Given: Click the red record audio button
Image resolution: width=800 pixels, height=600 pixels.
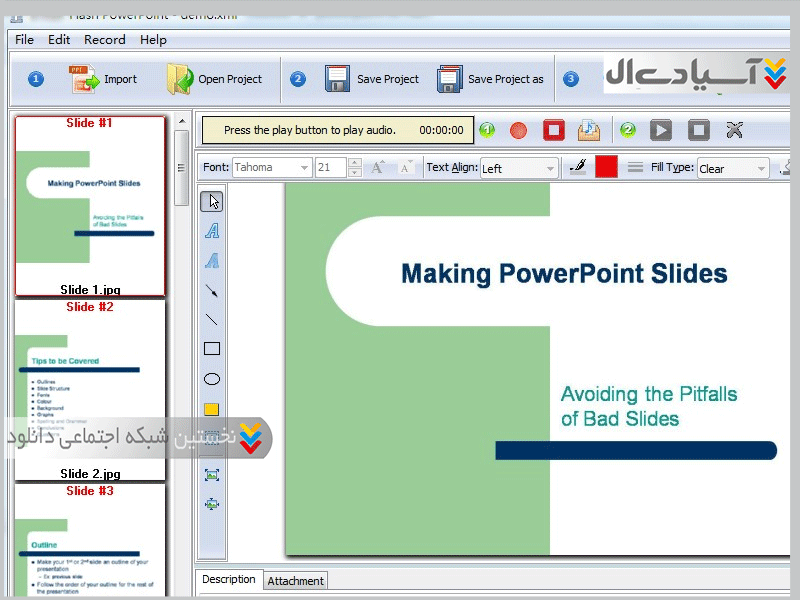Looking at the screenshot, I should [x=518, y=130].
